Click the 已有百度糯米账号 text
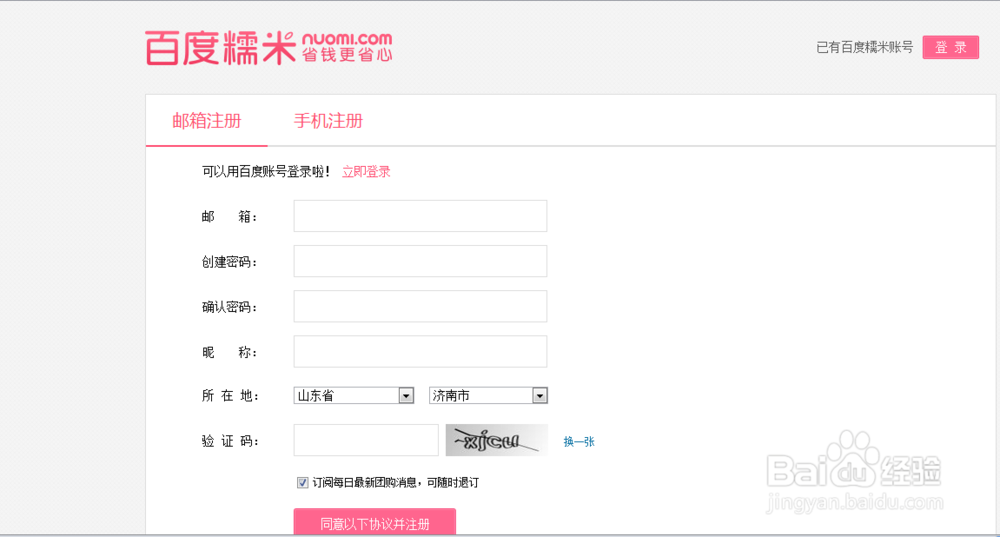 pos(865,47)
